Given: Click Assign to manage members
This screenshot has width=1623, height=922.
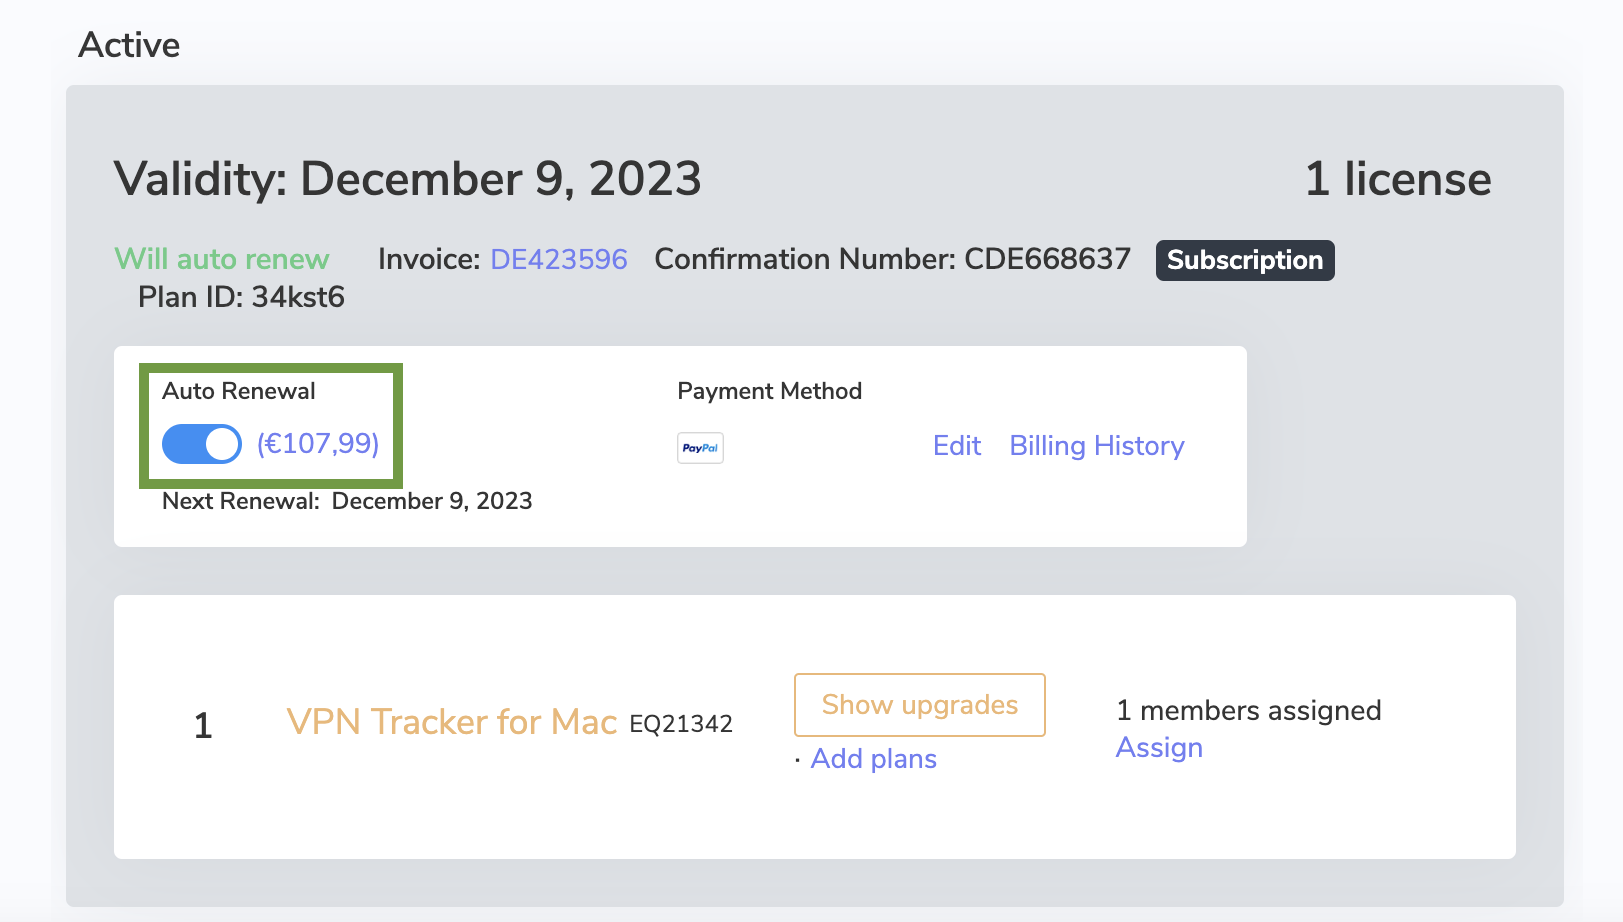Looking at the screenshot, I should 1159,747.
